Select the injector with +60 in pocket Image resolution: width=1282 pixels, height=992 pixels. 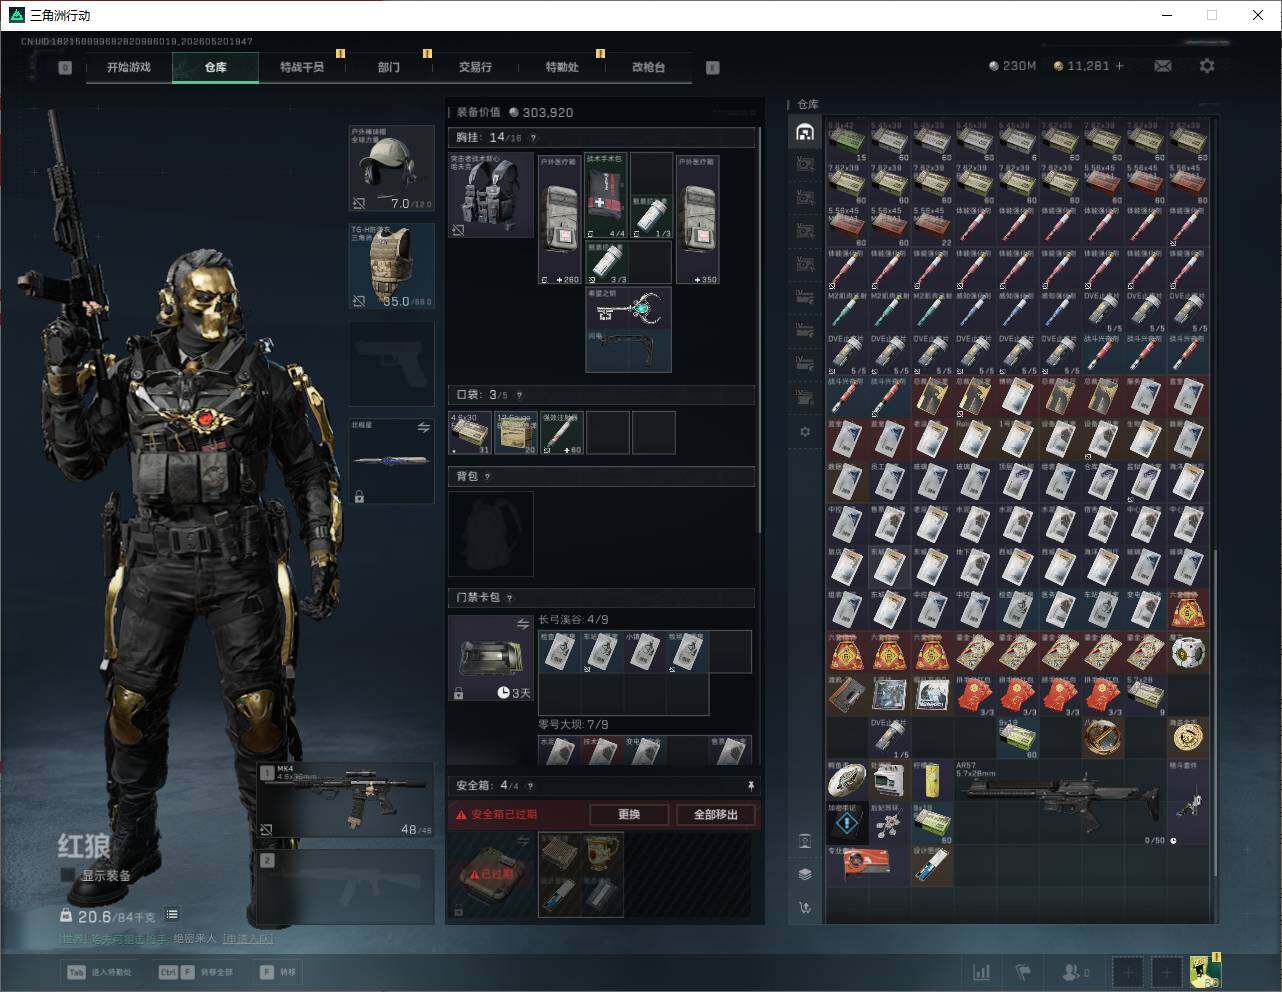(562, 432)
